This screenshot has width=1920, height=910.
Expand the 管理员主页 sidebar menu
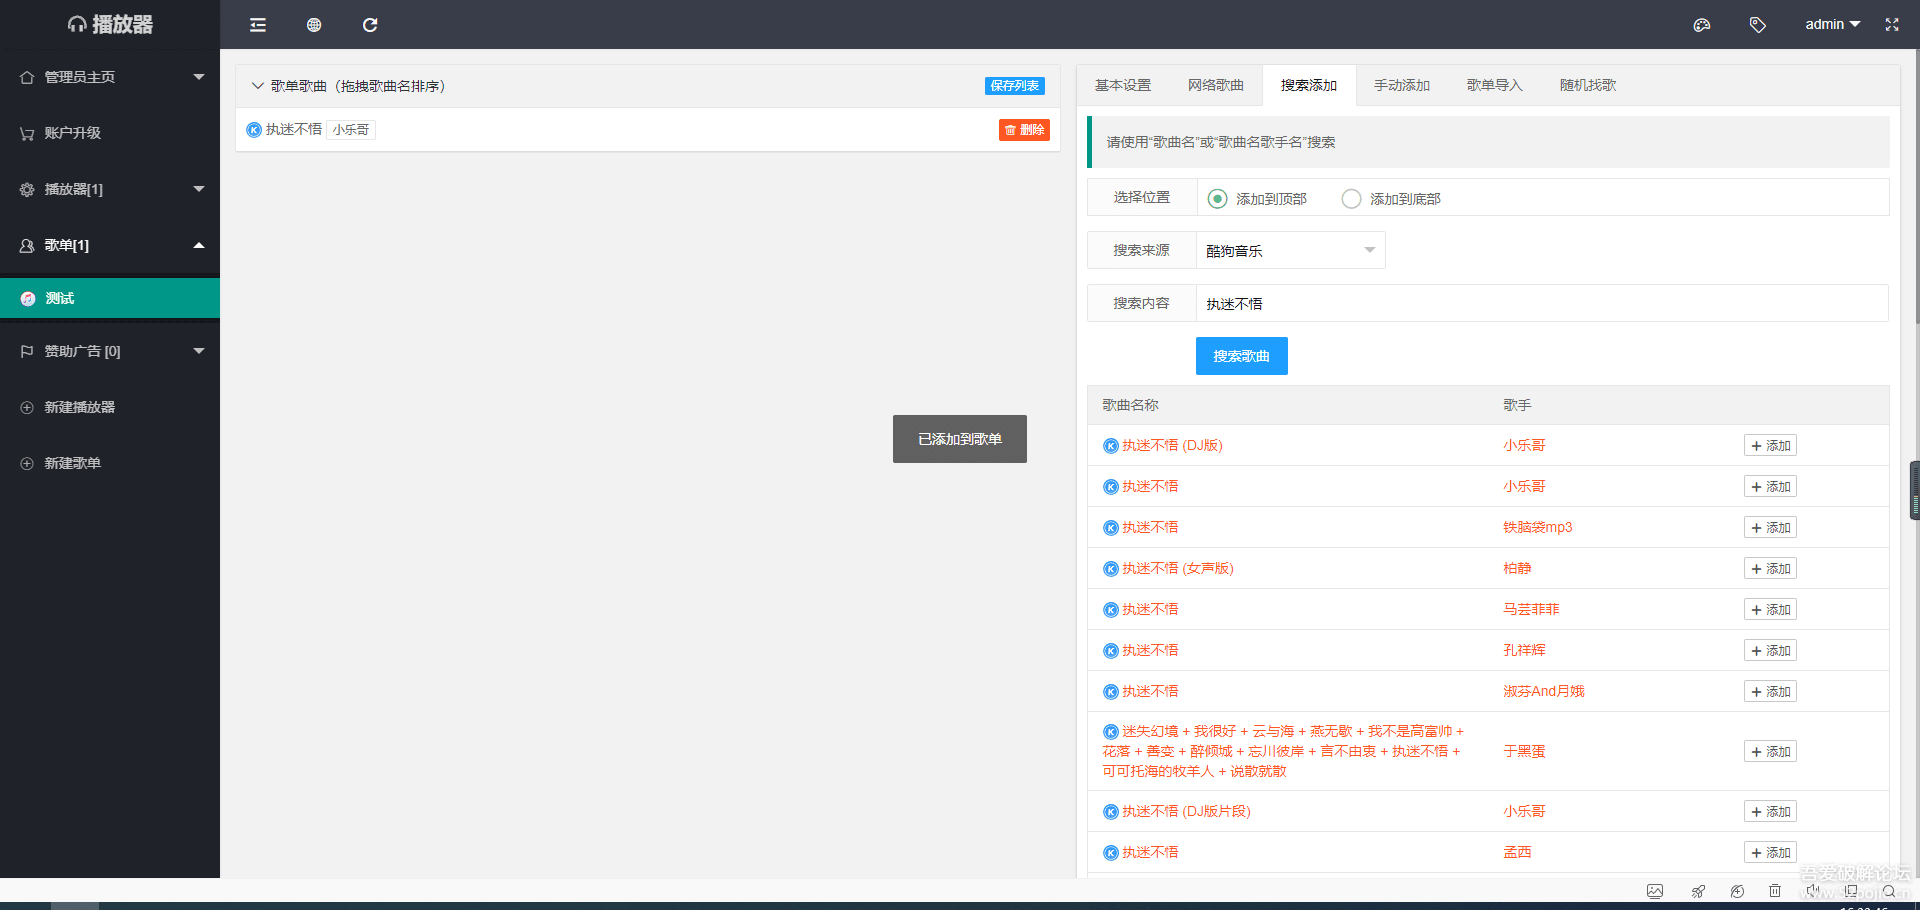tap(198, 76)
